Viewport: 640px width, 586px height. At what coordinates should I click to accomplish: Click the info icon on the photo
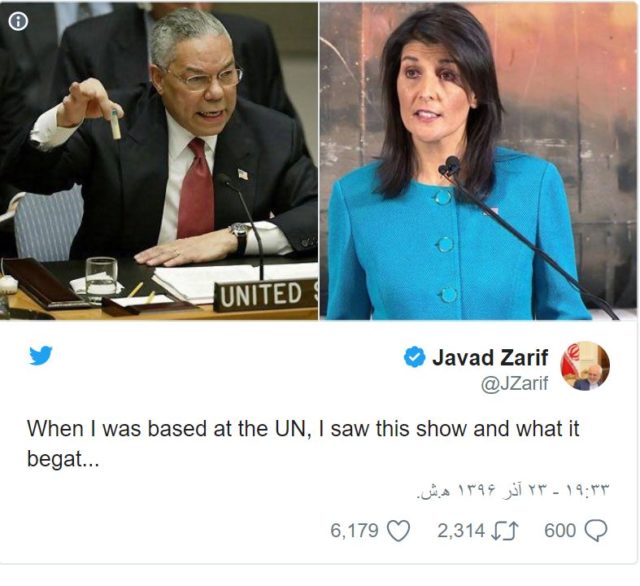(x=18, y=21)
